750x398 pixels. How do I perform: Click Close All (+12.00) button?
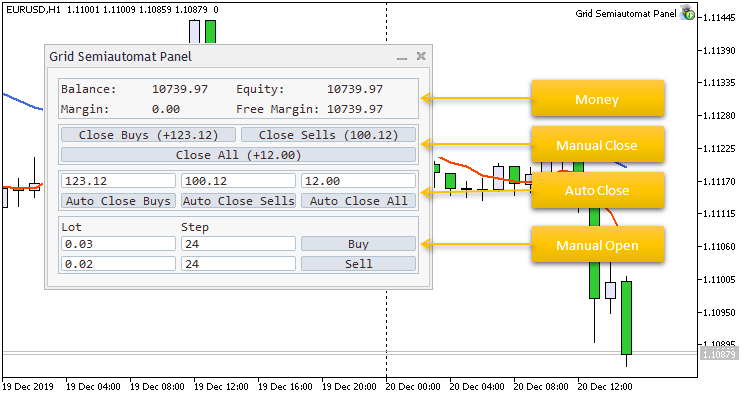pos(238,155)
